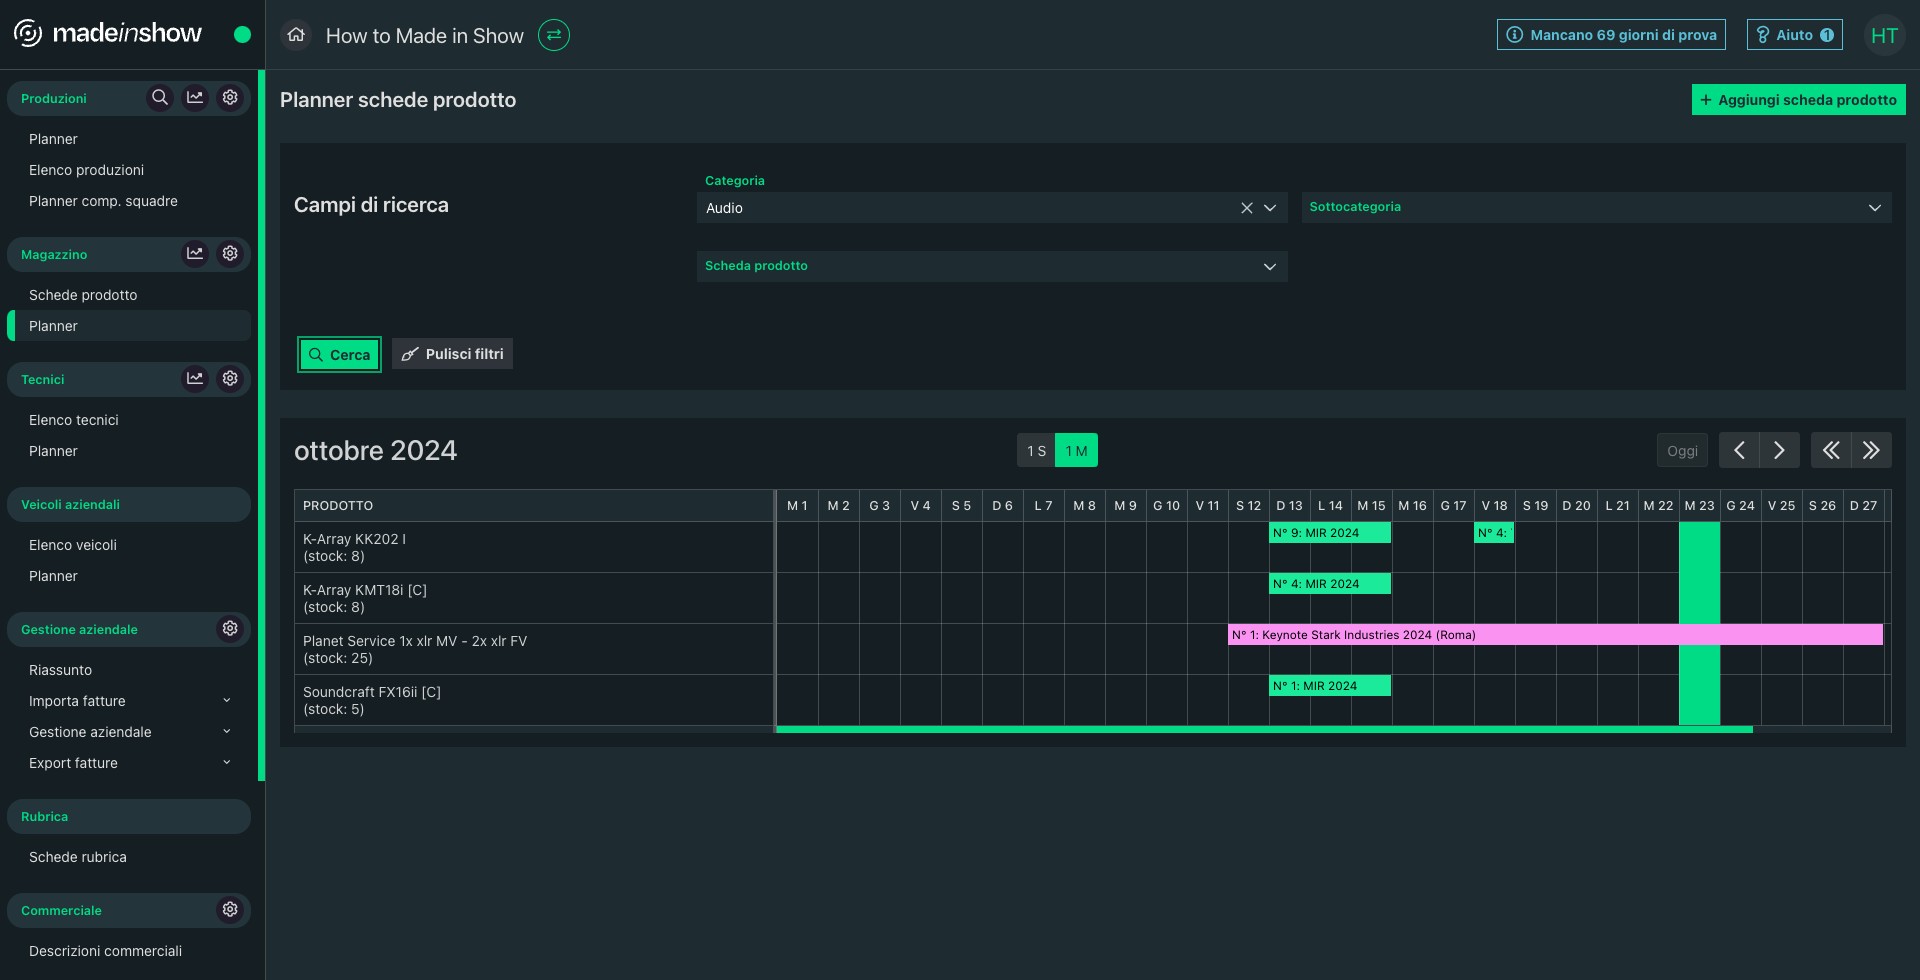Image resolution: width=1920 pixels, height=980 pixels.
Task: Jump to next period with double arrow
Action: point(1871,451)
